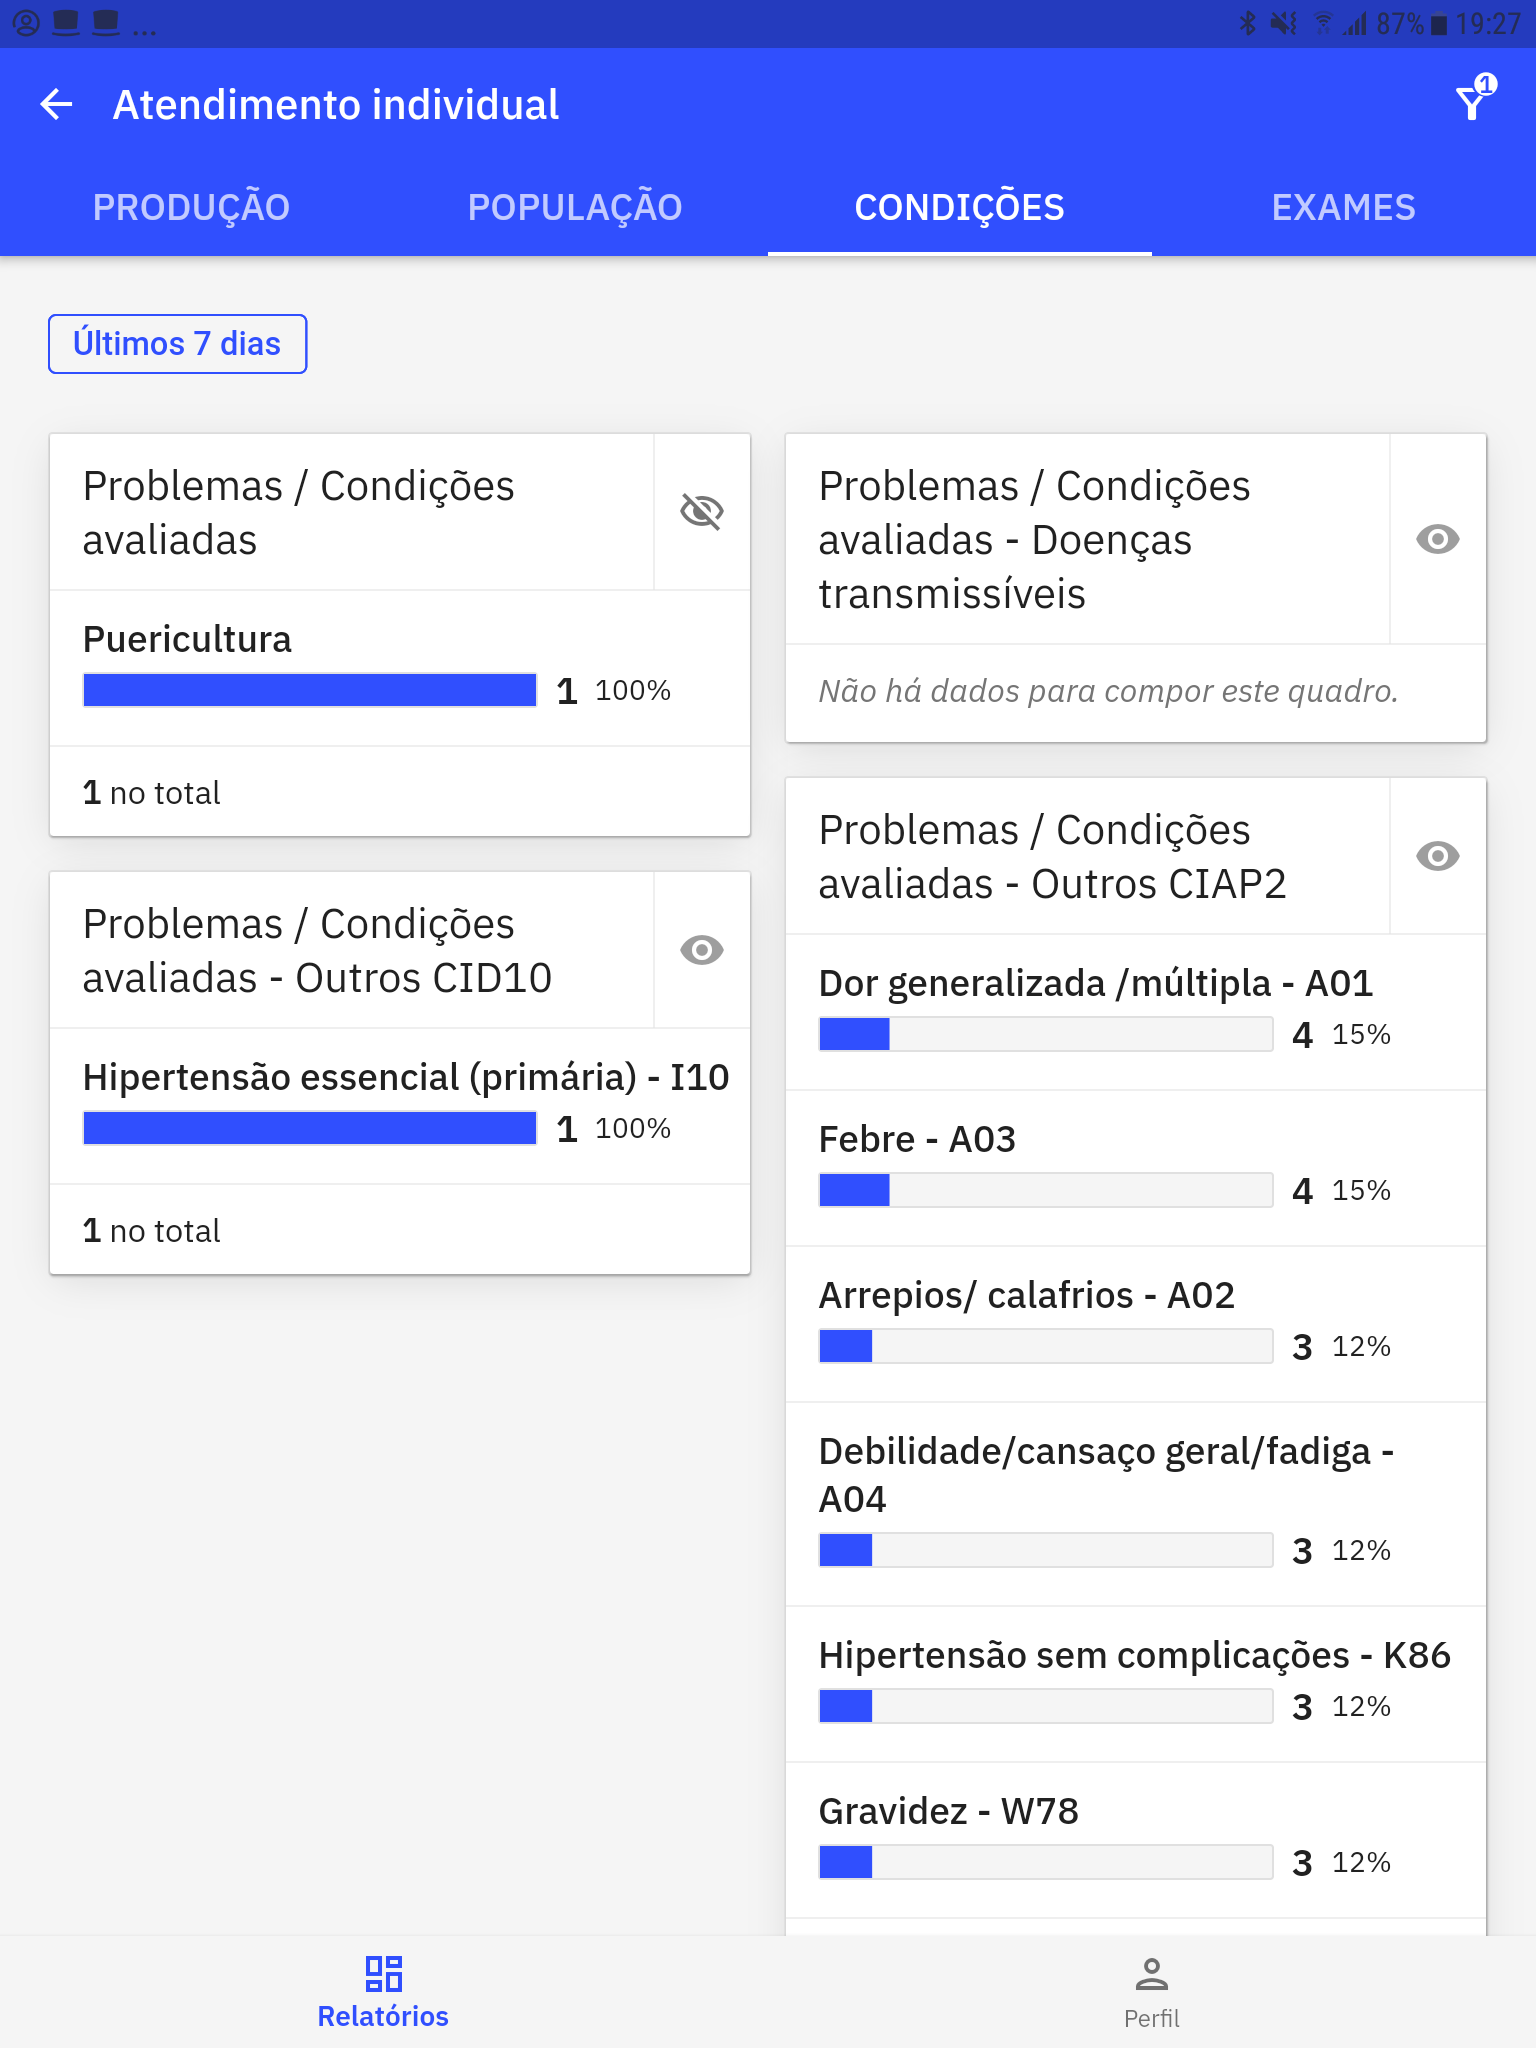Show the hidden Problemas / Condições avaliadas card
The image size is (1536, 2048).
pos(702,511)
